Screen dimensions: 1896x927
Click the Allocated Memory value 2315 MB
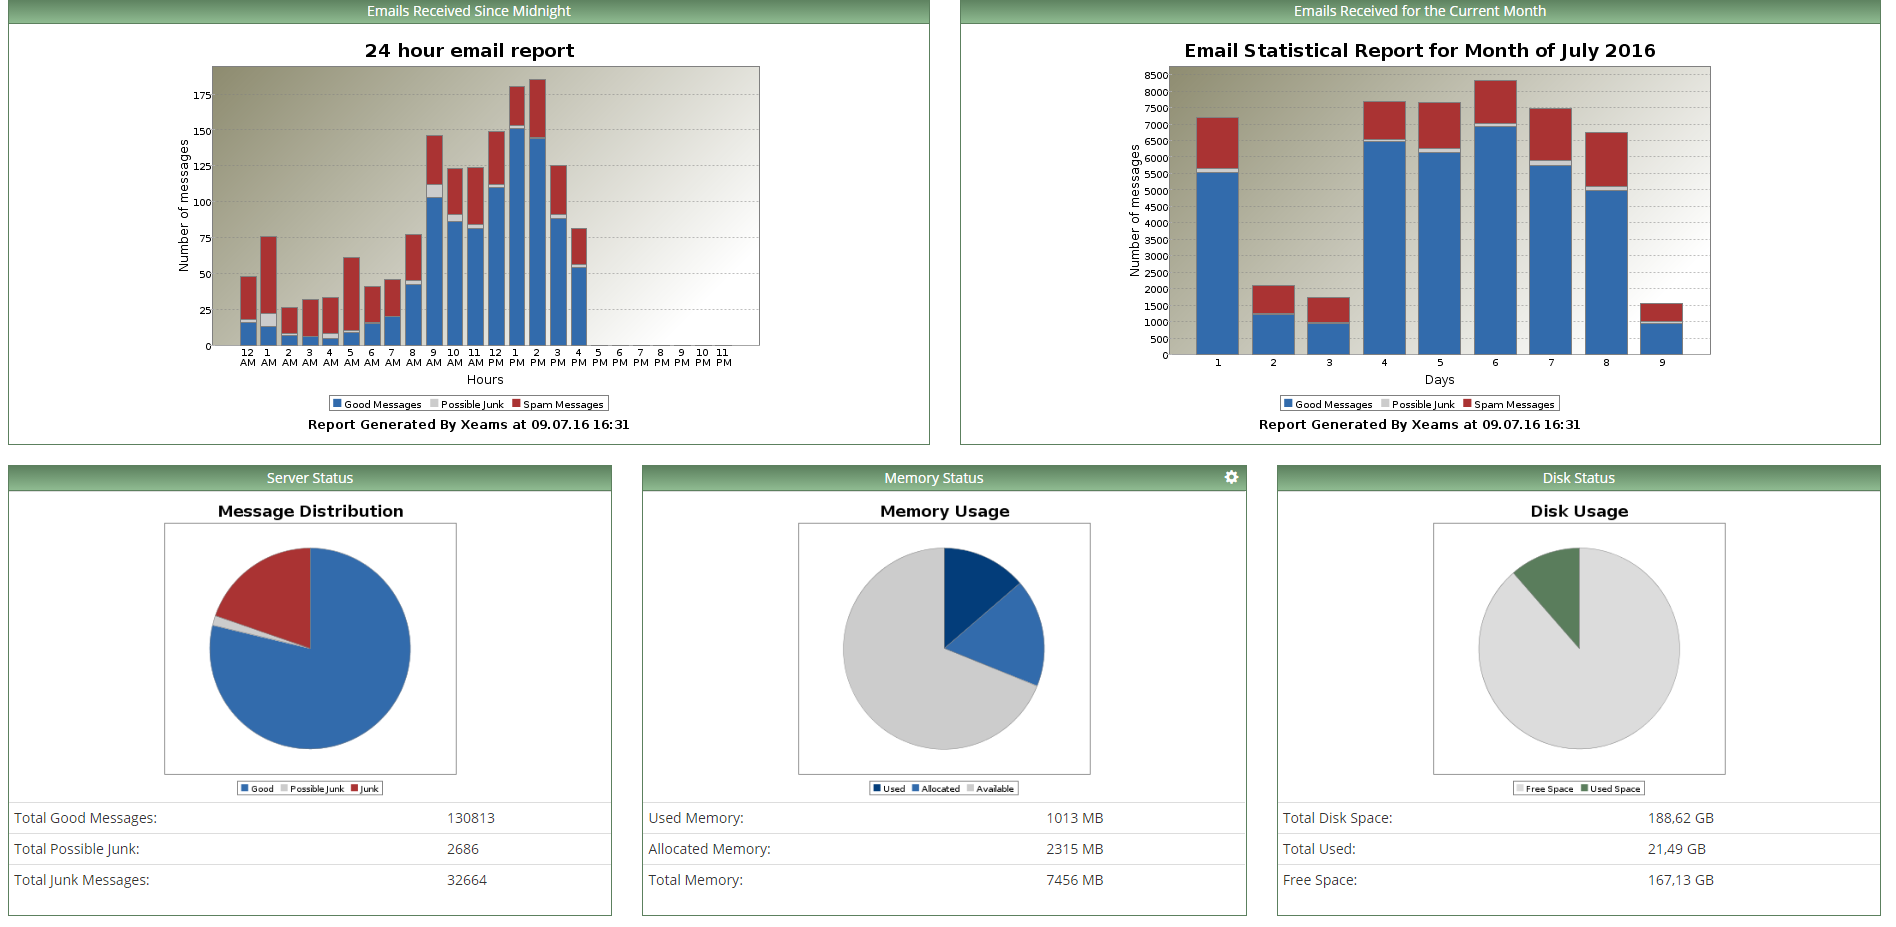(1075, 849)
